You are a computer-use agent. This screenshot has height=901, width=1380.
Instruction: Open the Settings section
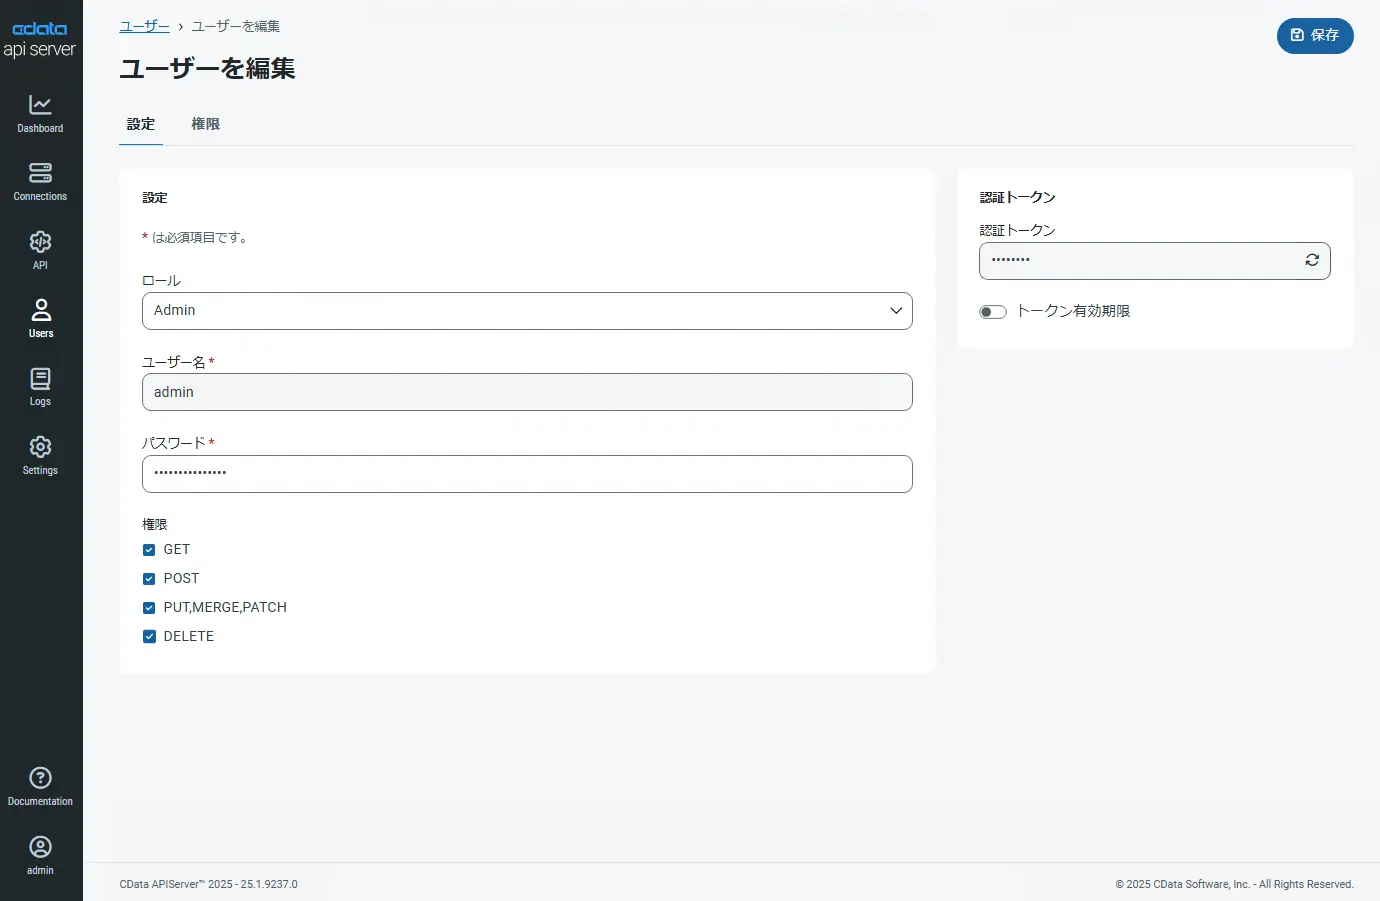(x=40, y=455)
